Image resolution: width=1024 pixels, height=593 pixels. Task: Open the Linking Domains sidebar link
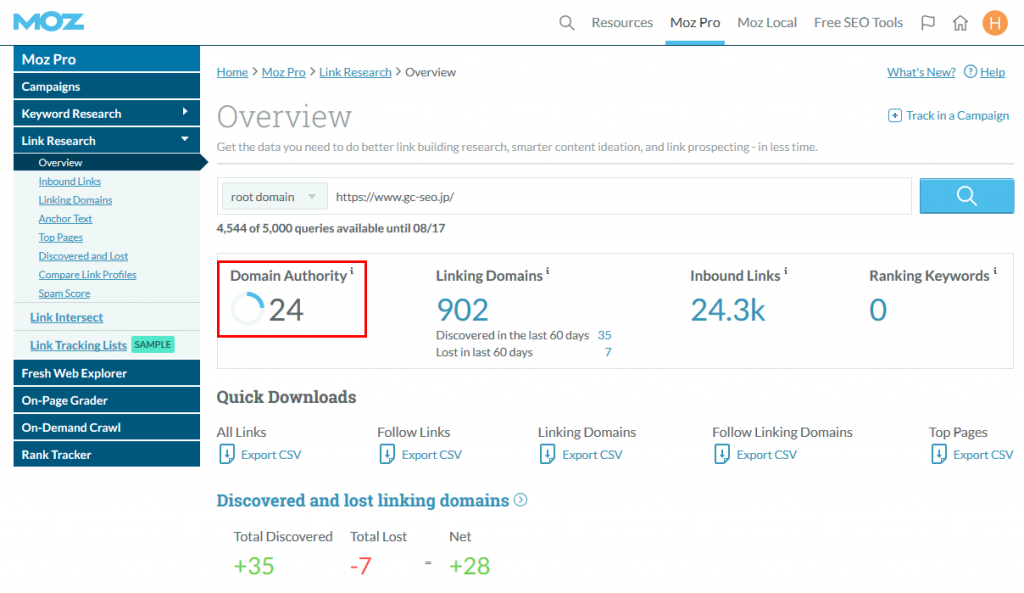(75, 200)
